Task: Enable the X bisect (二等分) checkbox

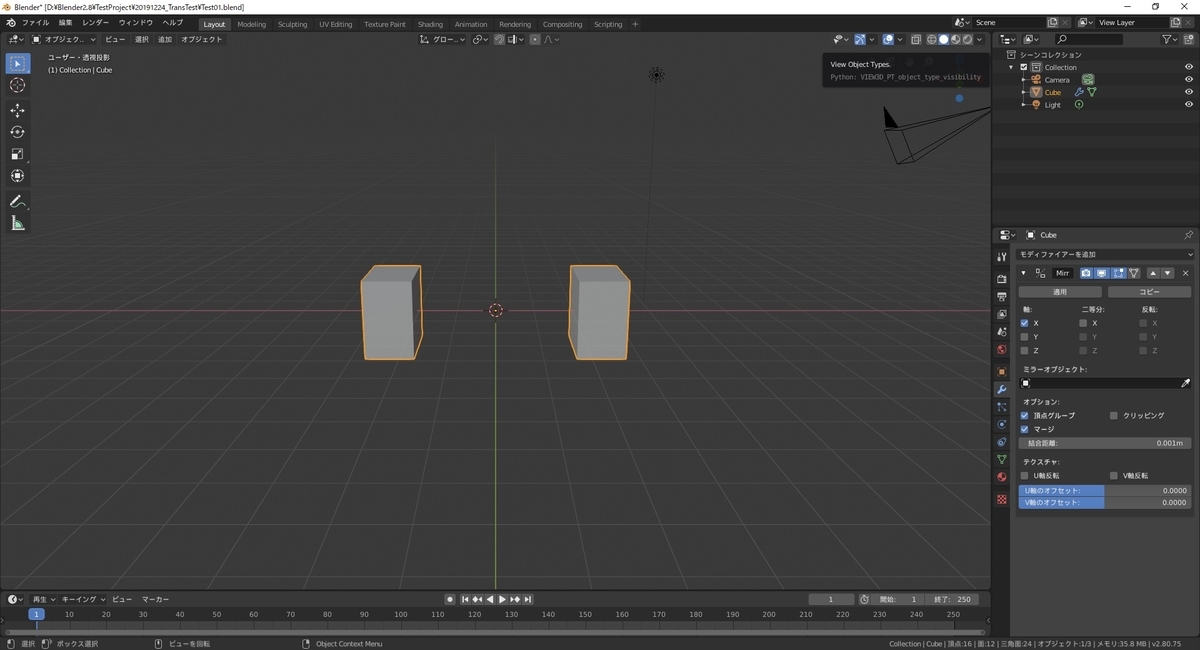Action: point(1083,323)
